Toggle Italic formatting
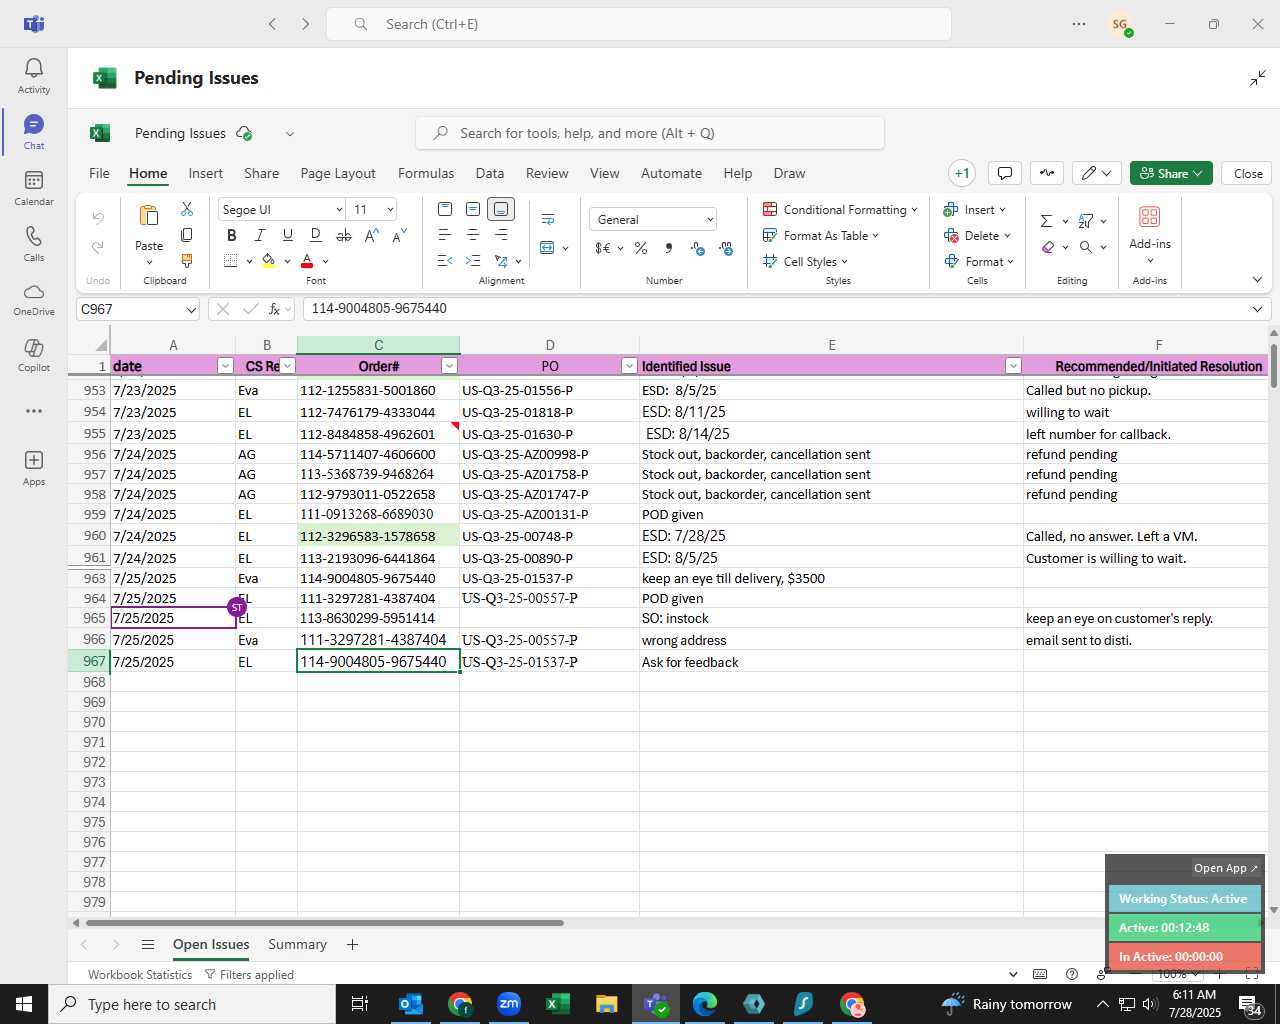 [x=259, y=235]
